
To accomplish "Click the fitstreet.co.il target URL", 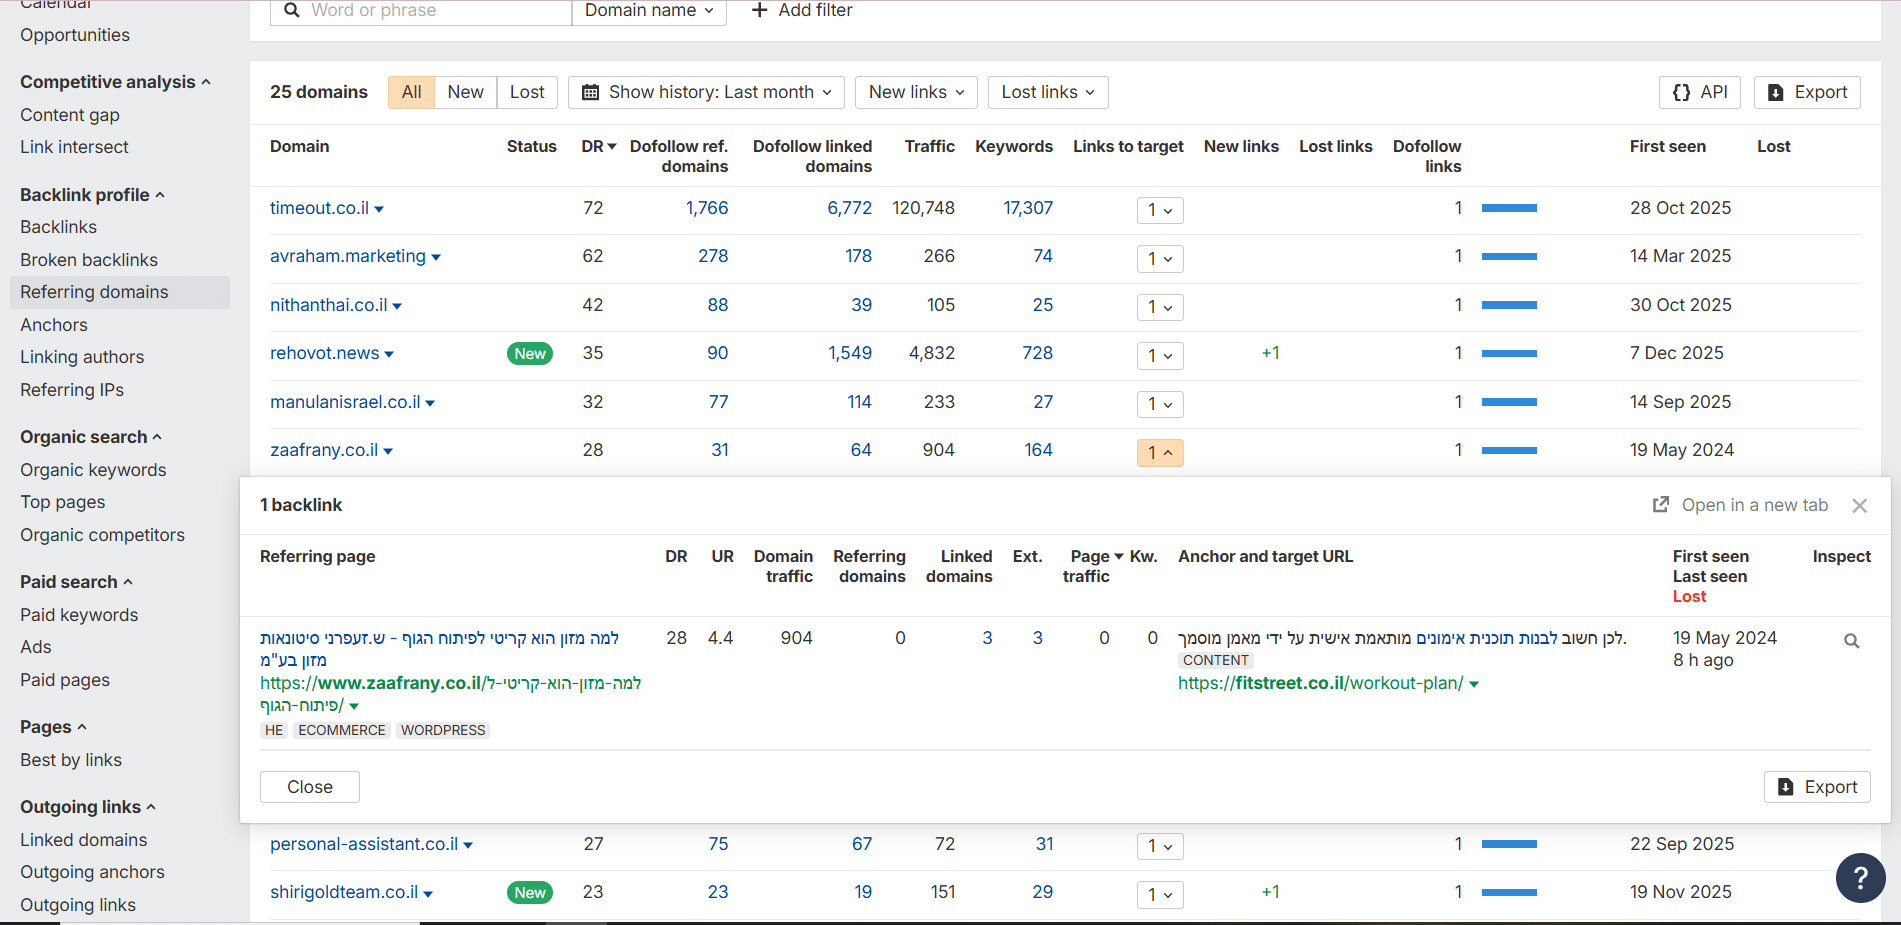I will click(x=1320, y=683).
